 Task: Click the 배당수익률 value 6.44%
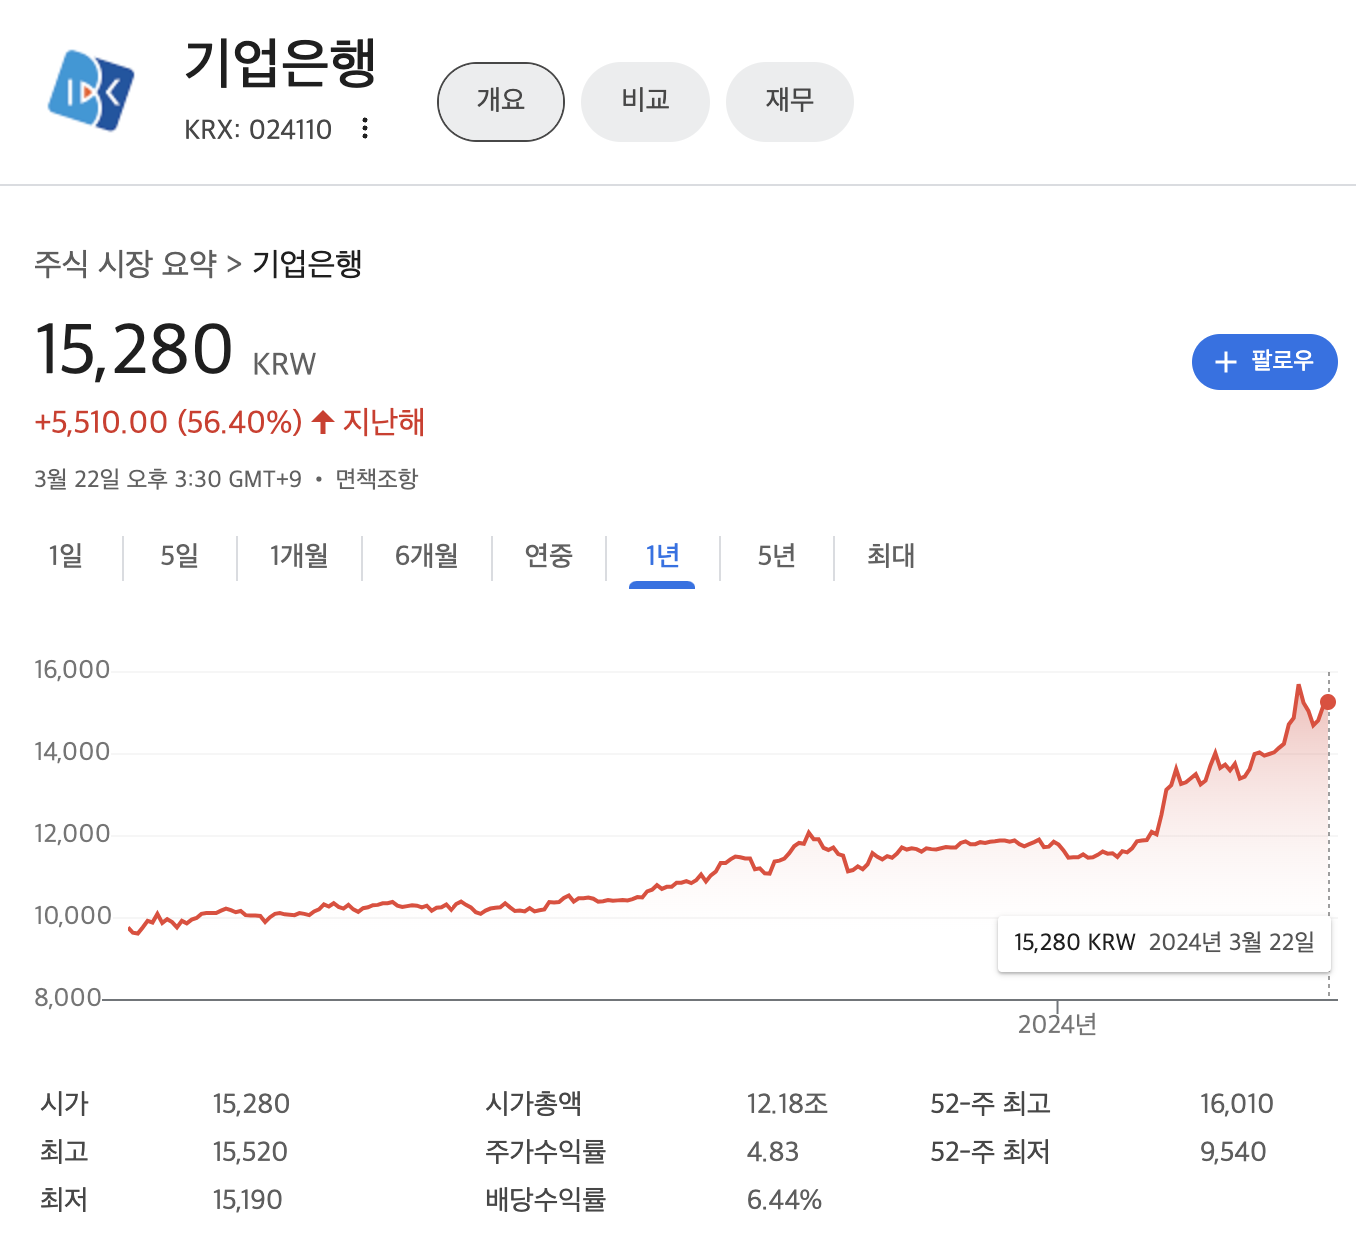point(784,1200)
